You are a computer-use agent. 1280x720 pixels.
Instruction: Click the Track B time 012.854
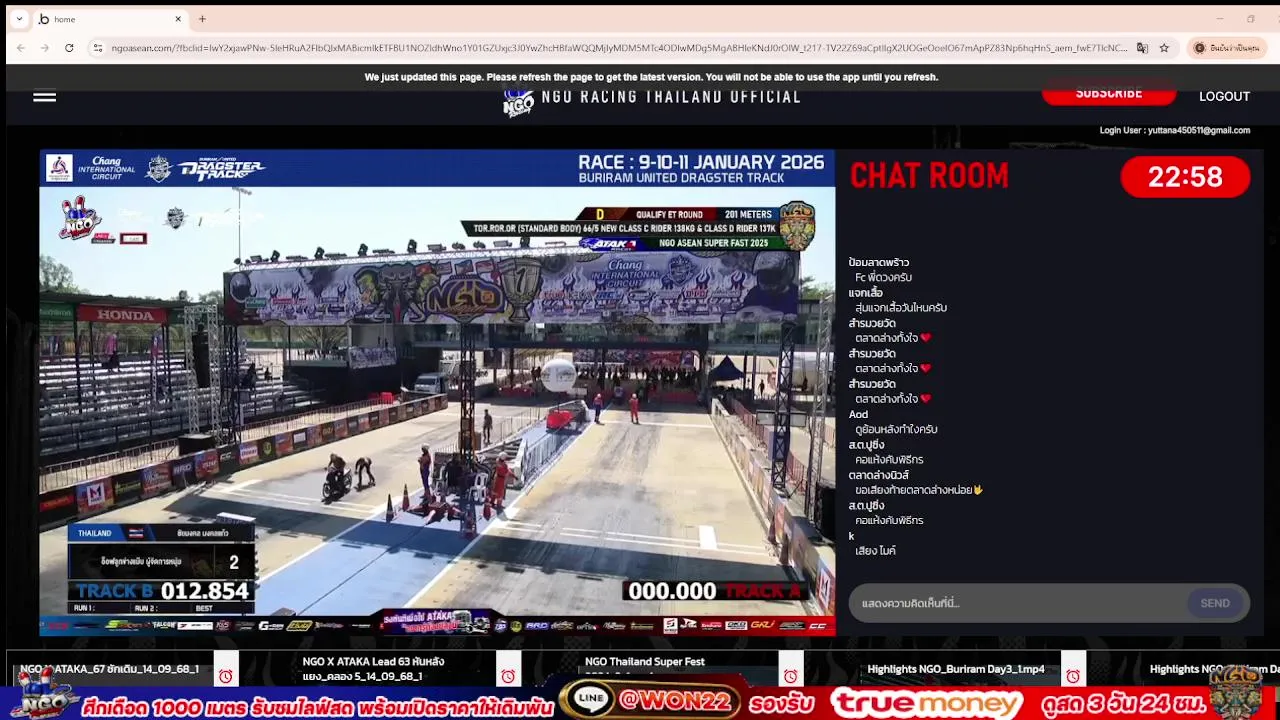click(x=204, y=591)
